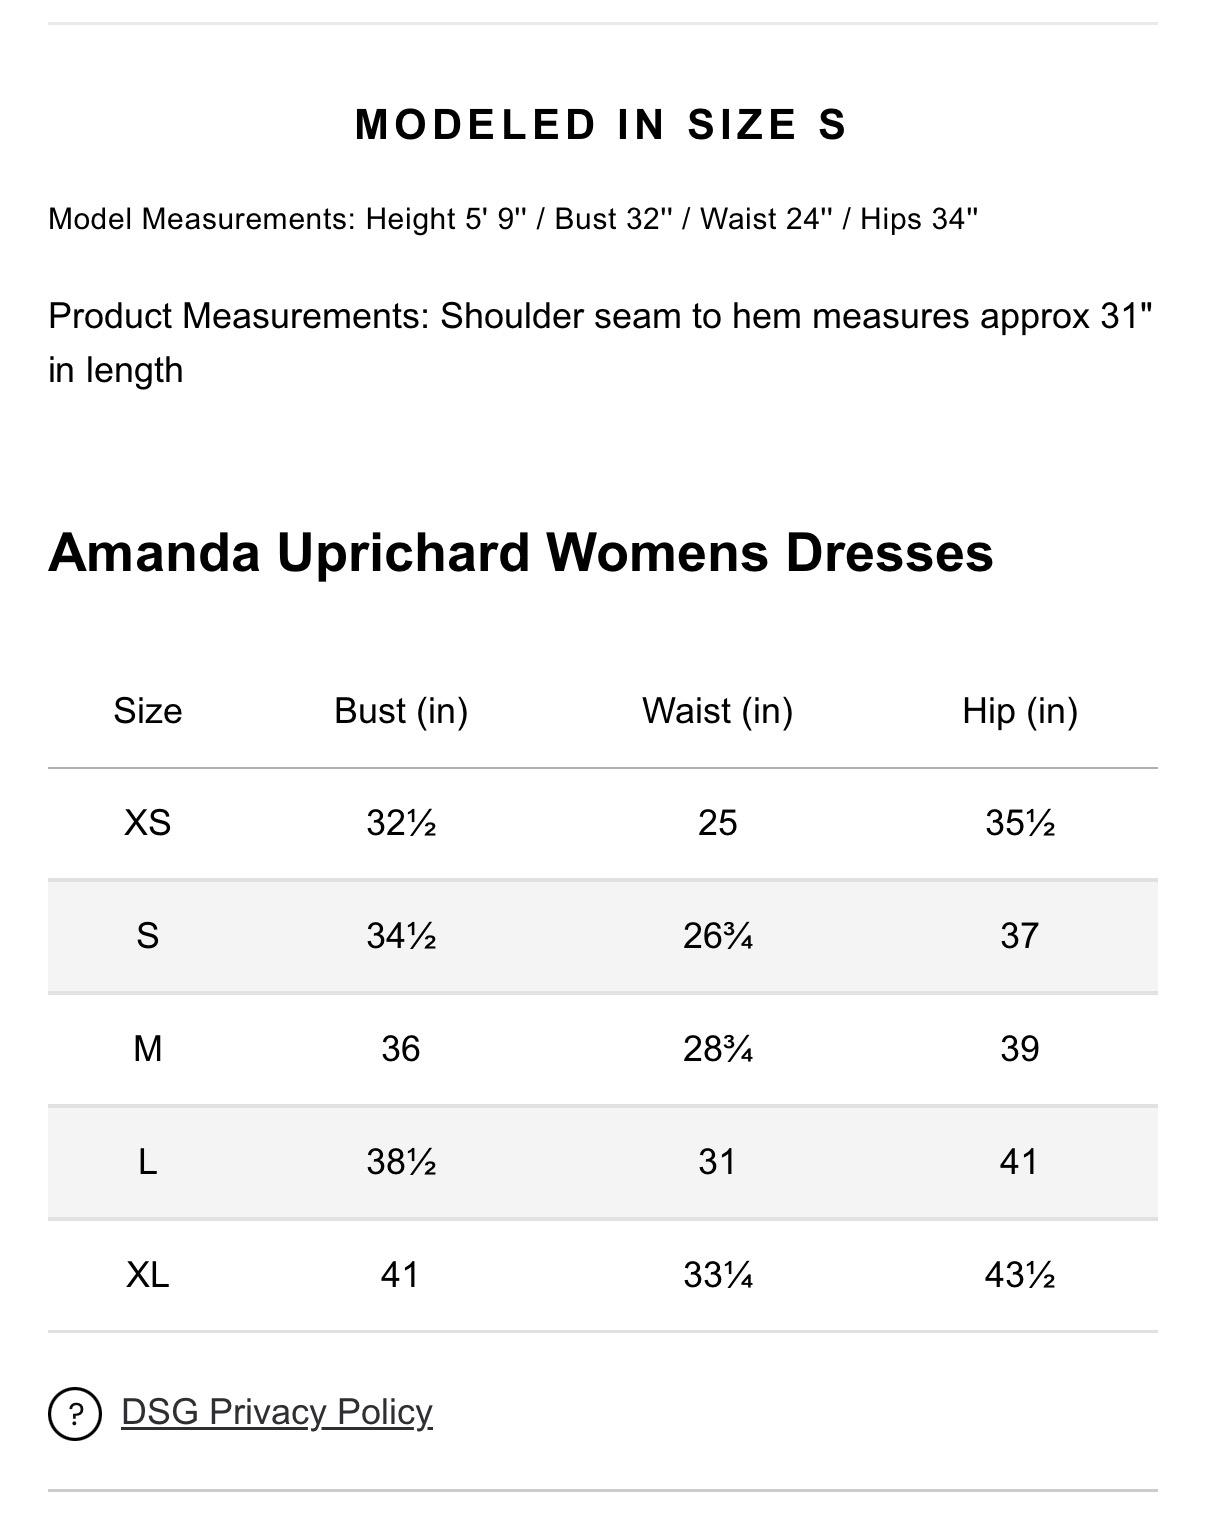This screenshot has height=1538, width=1206.
Task: Click the Model Measurements text line
Action: [513, 218]
